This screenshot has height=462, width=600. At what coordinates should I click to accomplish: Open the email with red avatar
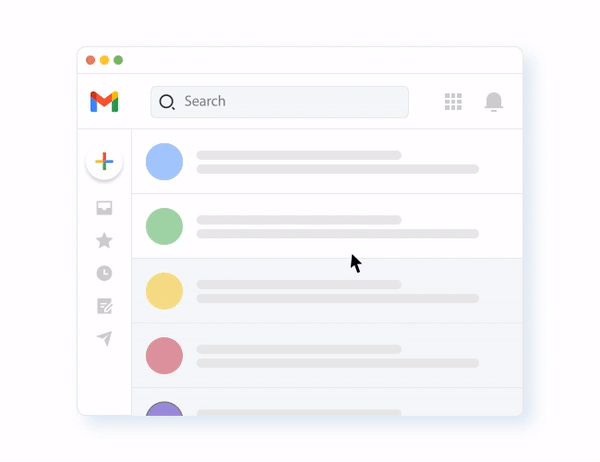(x=327, y=356)
